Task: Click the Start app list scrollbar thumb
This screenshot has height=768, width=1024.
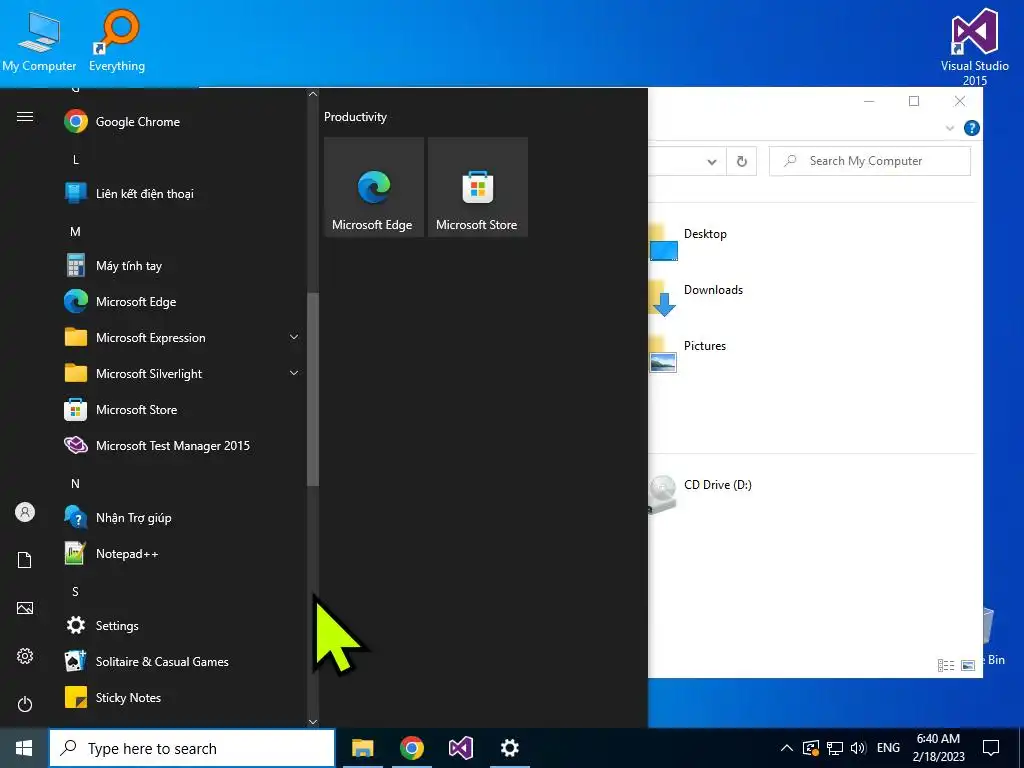Action: click(313, 389)
